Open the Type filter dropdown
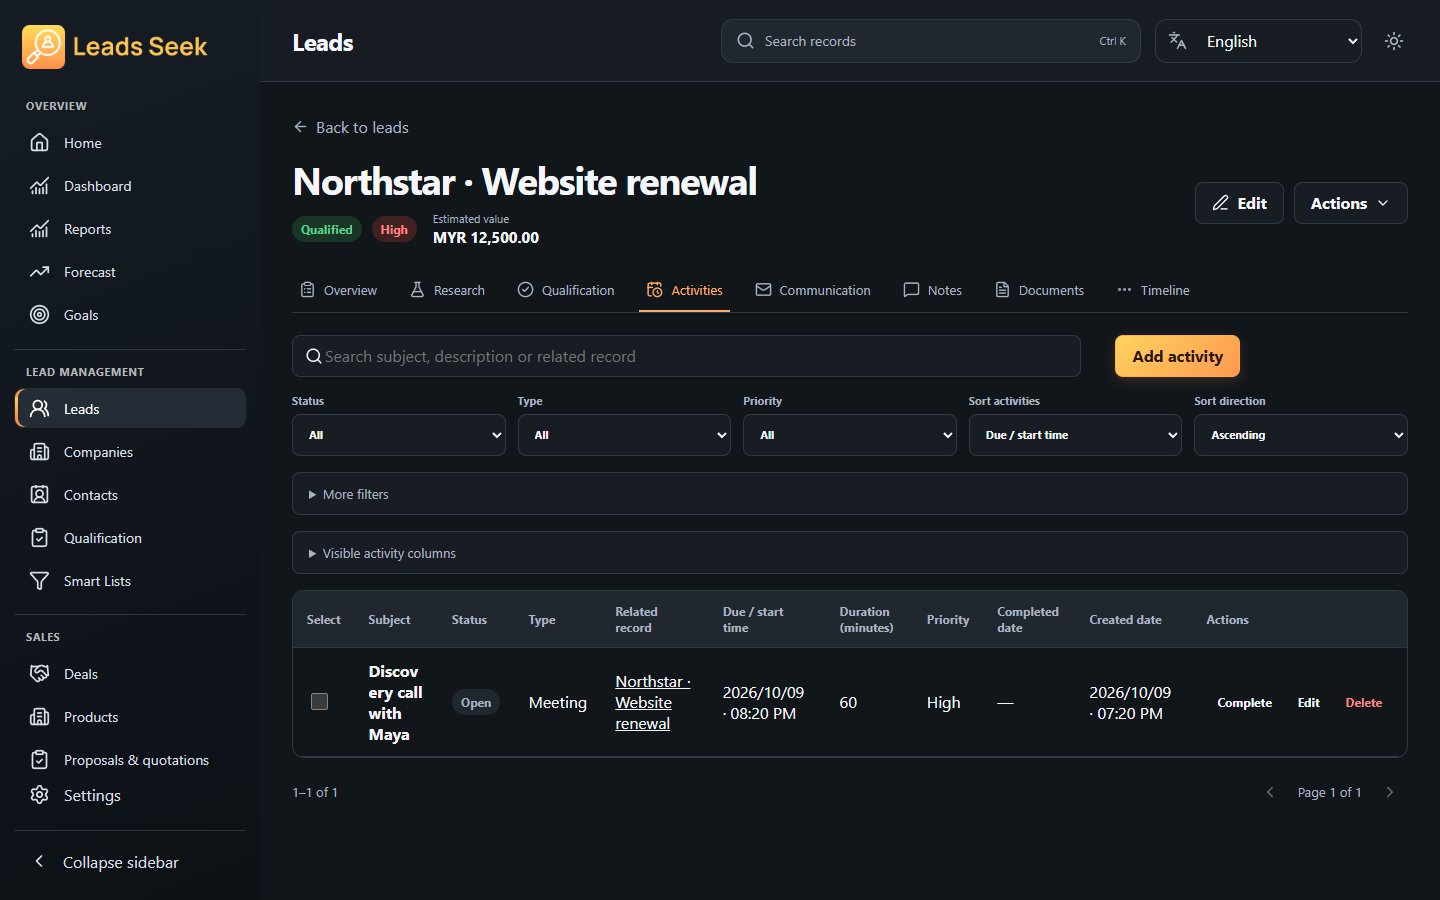 point(624,435)
